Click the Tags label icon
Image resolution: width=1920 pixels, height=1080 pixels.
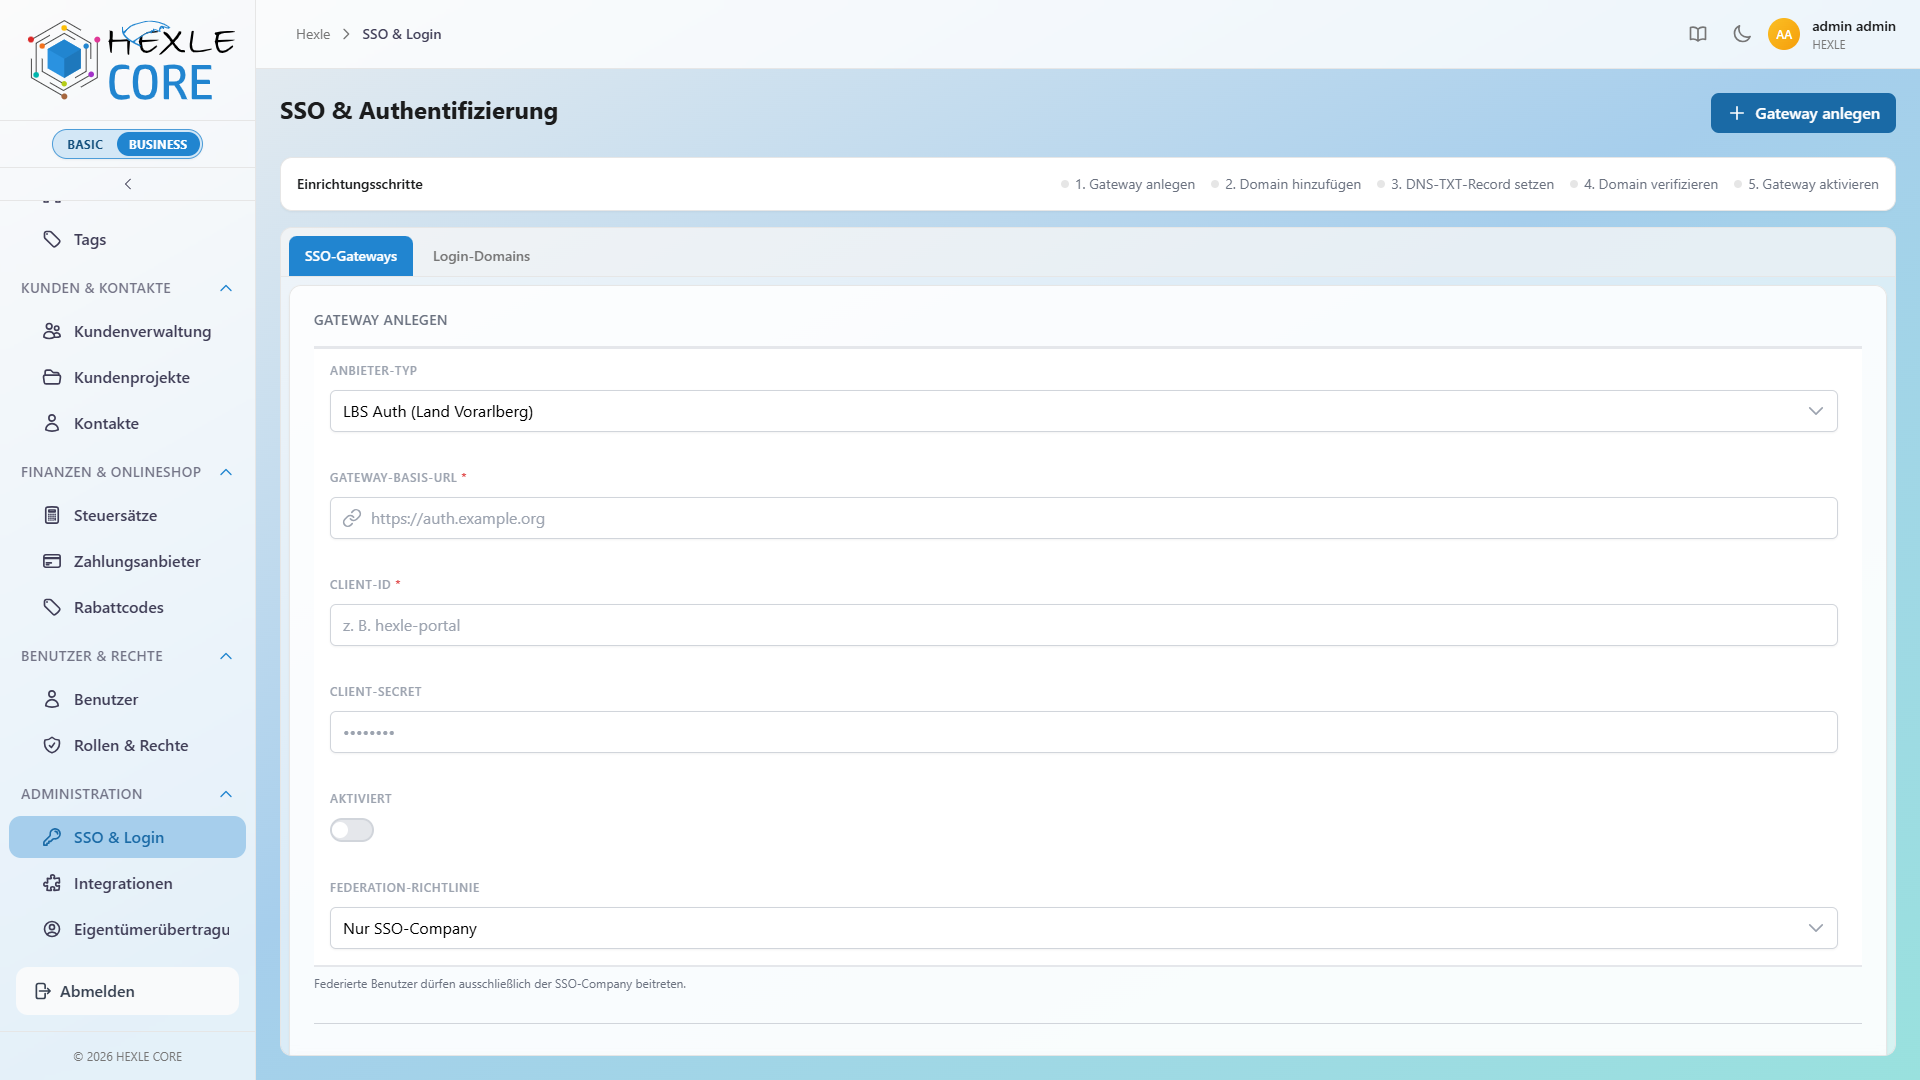point(52,239)
